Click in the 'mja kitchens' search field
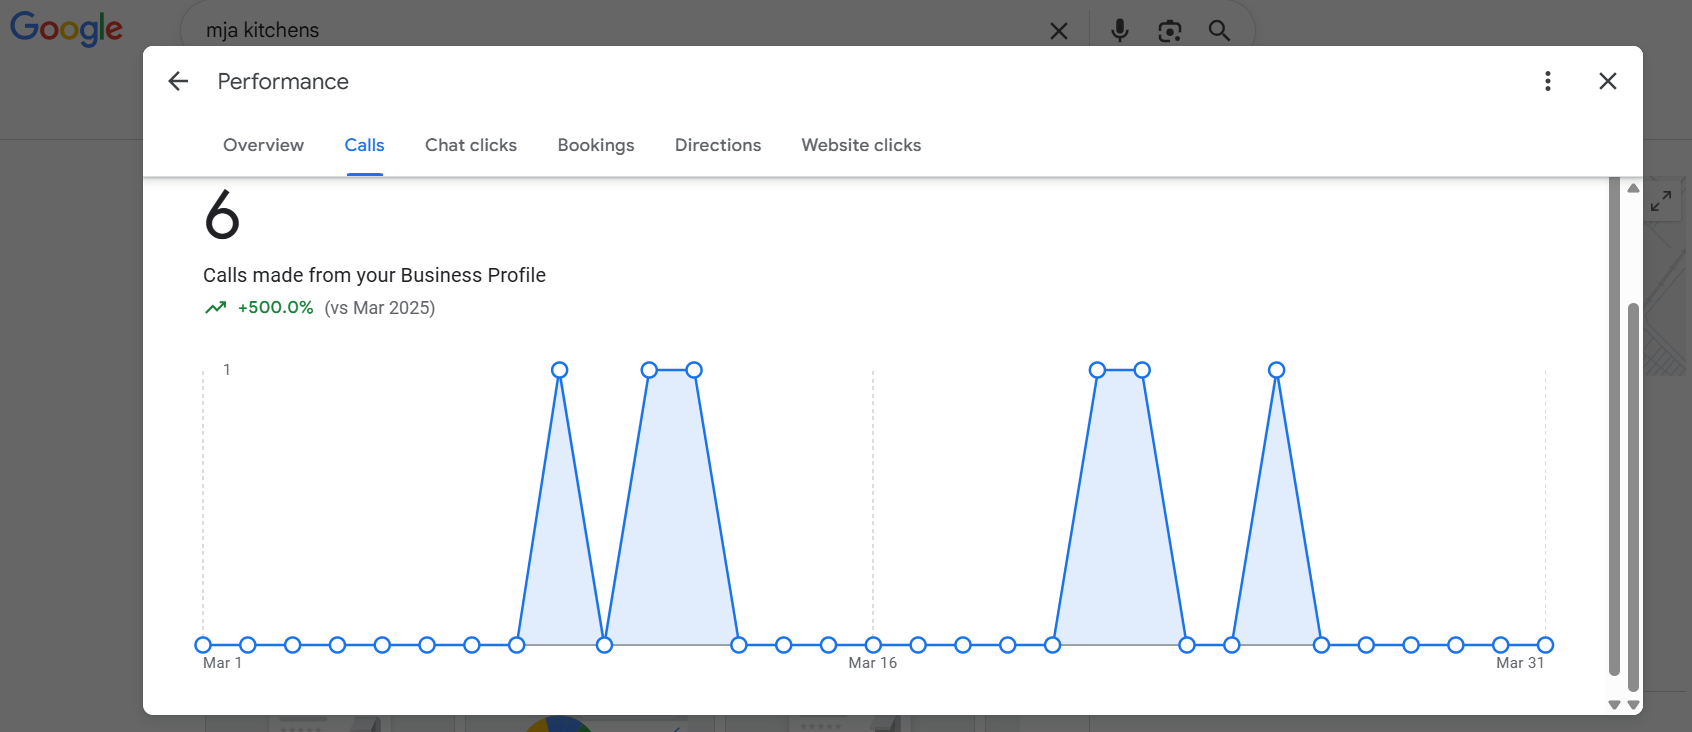This screenshot has width=1692, height=732. point(620,30)
